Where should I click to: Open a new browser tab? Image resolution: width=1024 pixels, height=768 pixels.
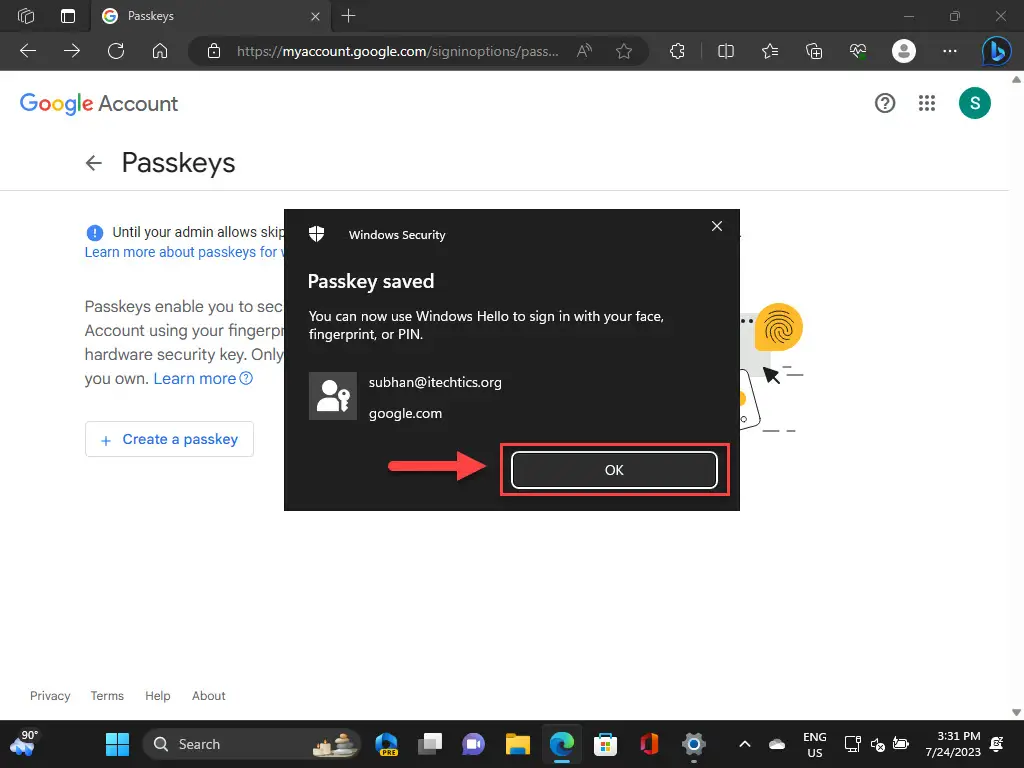point(348,16)
